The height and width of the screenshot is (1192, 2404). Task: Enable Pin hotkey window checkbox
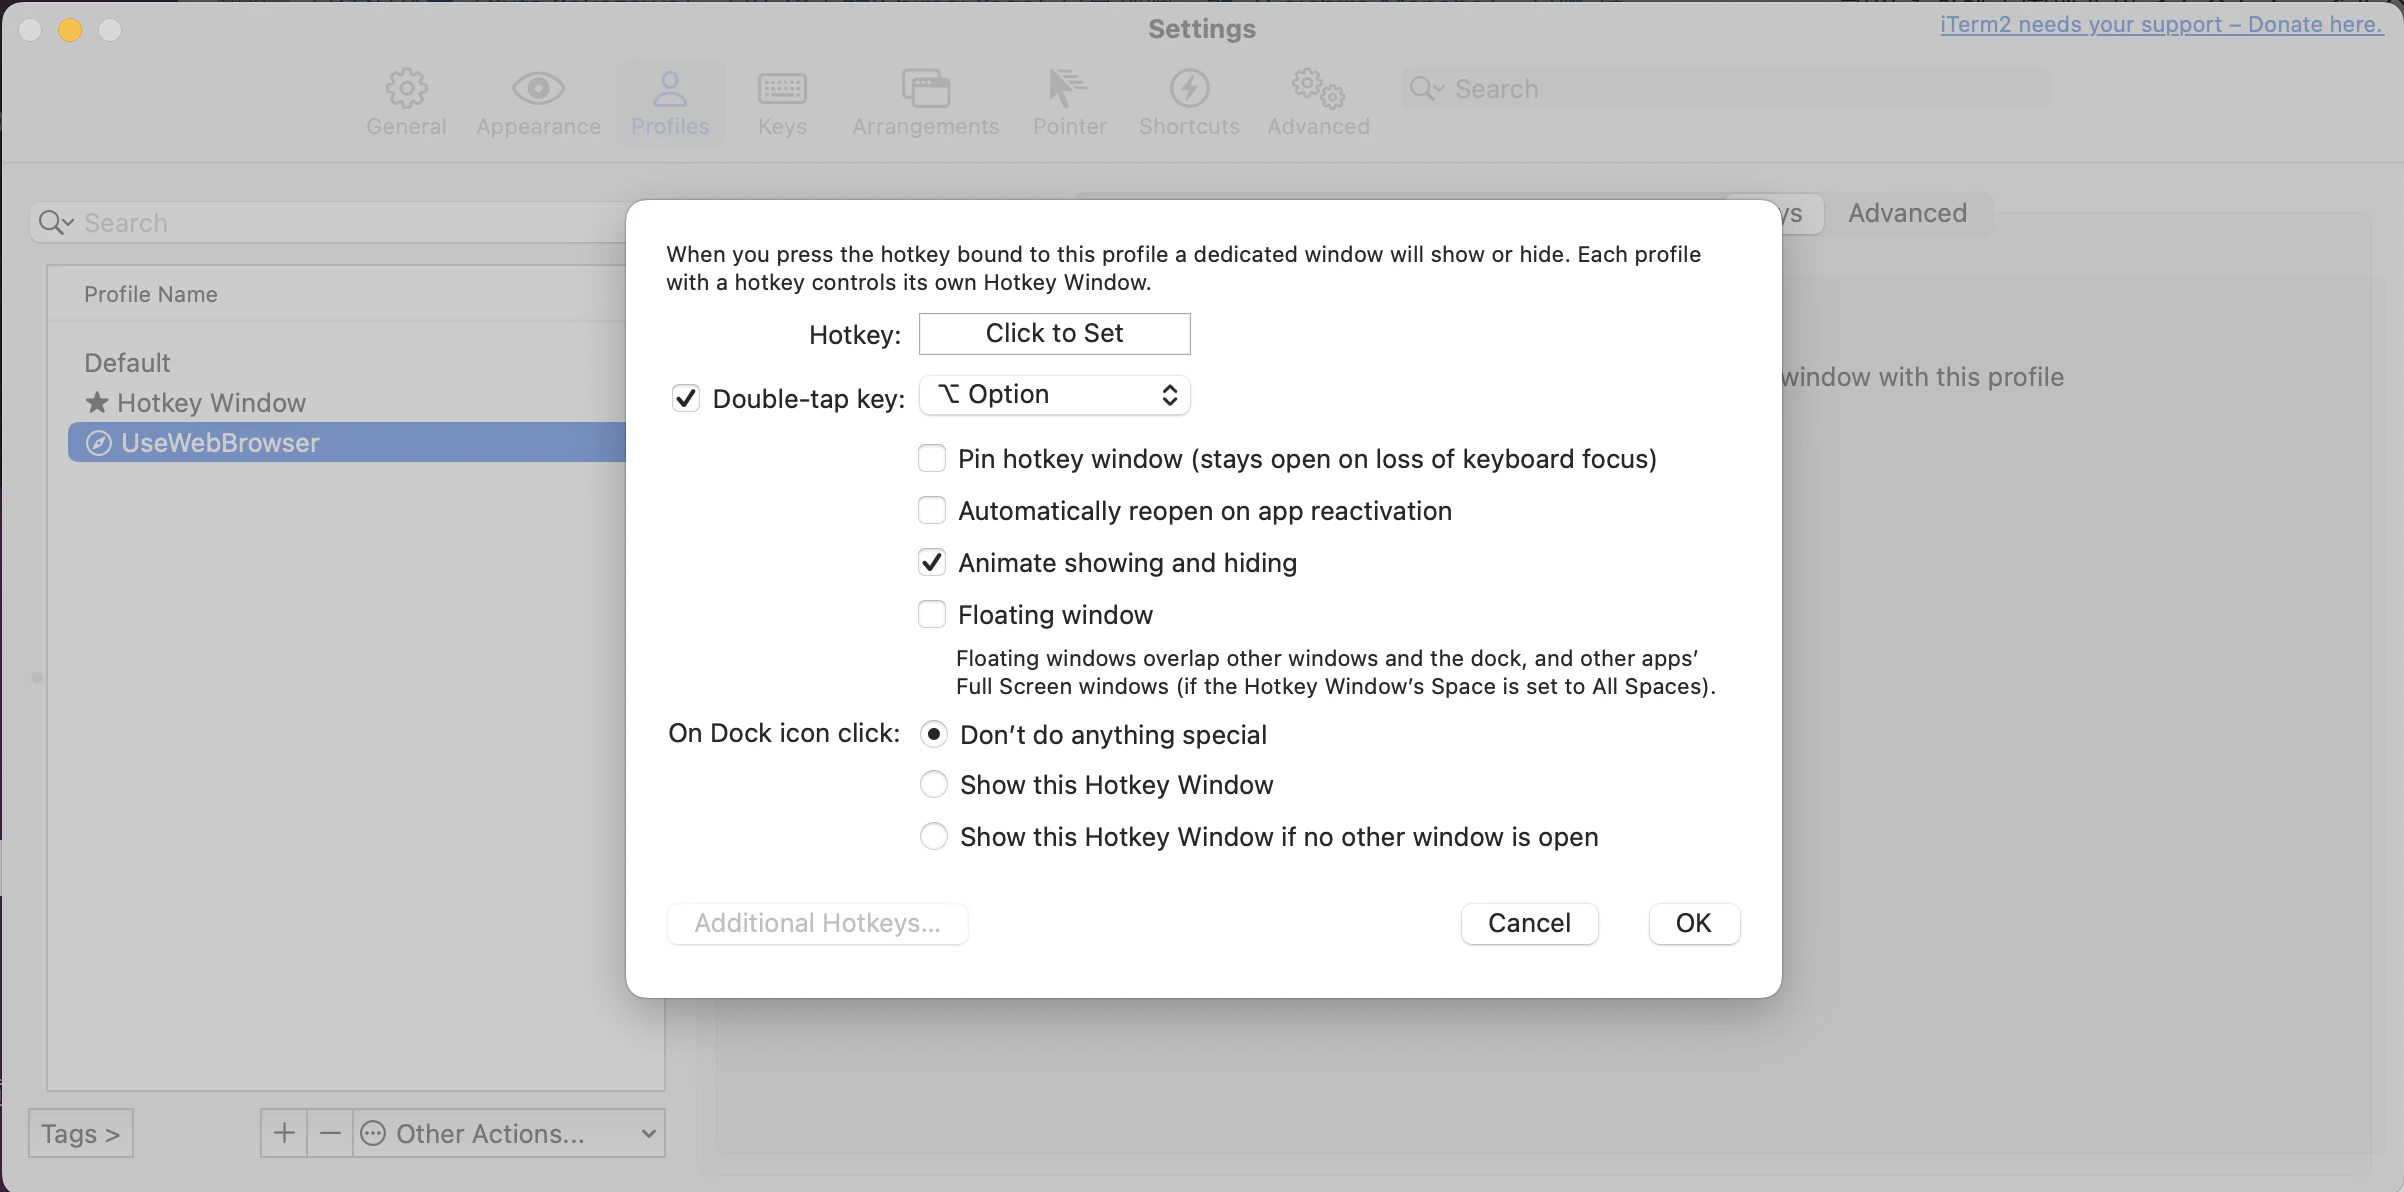[932, 458]
